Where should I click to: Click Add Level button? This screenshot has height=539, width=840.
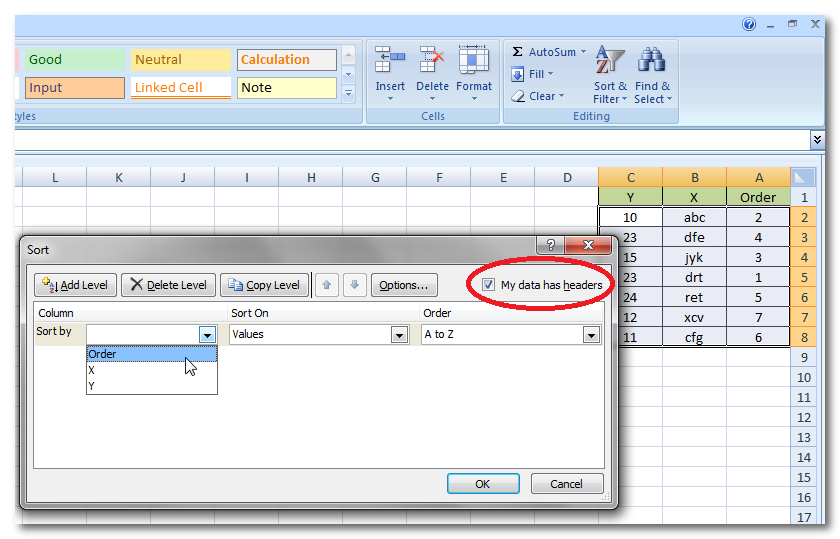(76, 285)
